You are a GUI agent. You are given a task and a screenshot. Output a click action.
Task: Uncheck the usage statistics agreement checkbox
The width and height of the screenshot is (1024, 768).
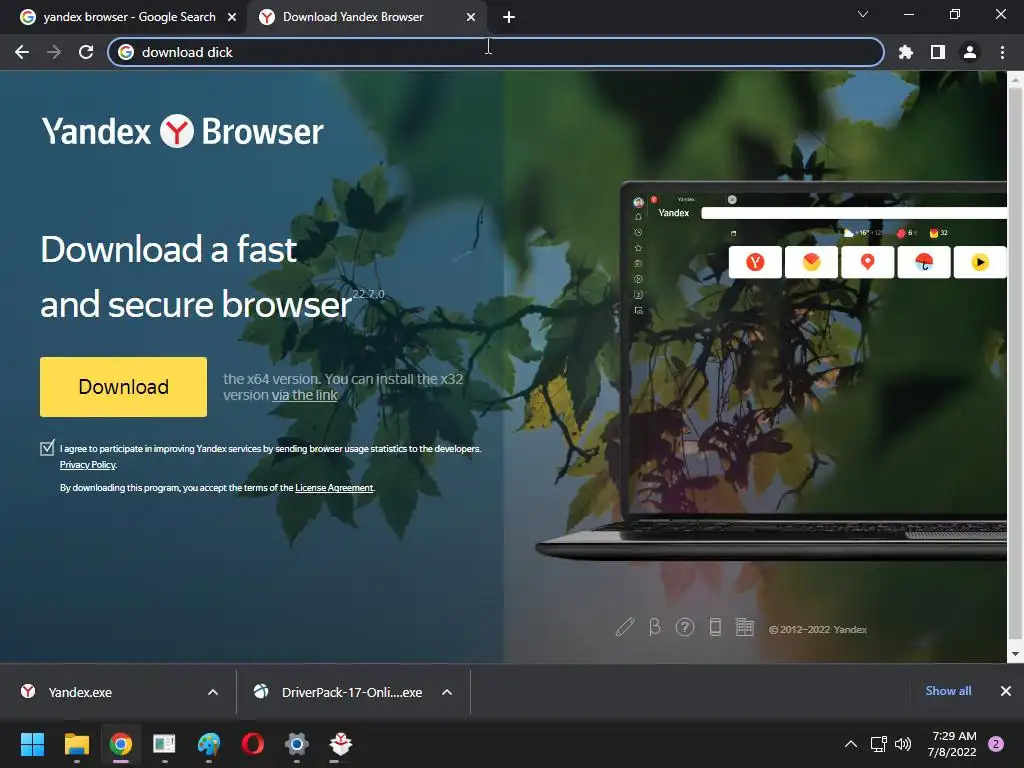point(47,448)
